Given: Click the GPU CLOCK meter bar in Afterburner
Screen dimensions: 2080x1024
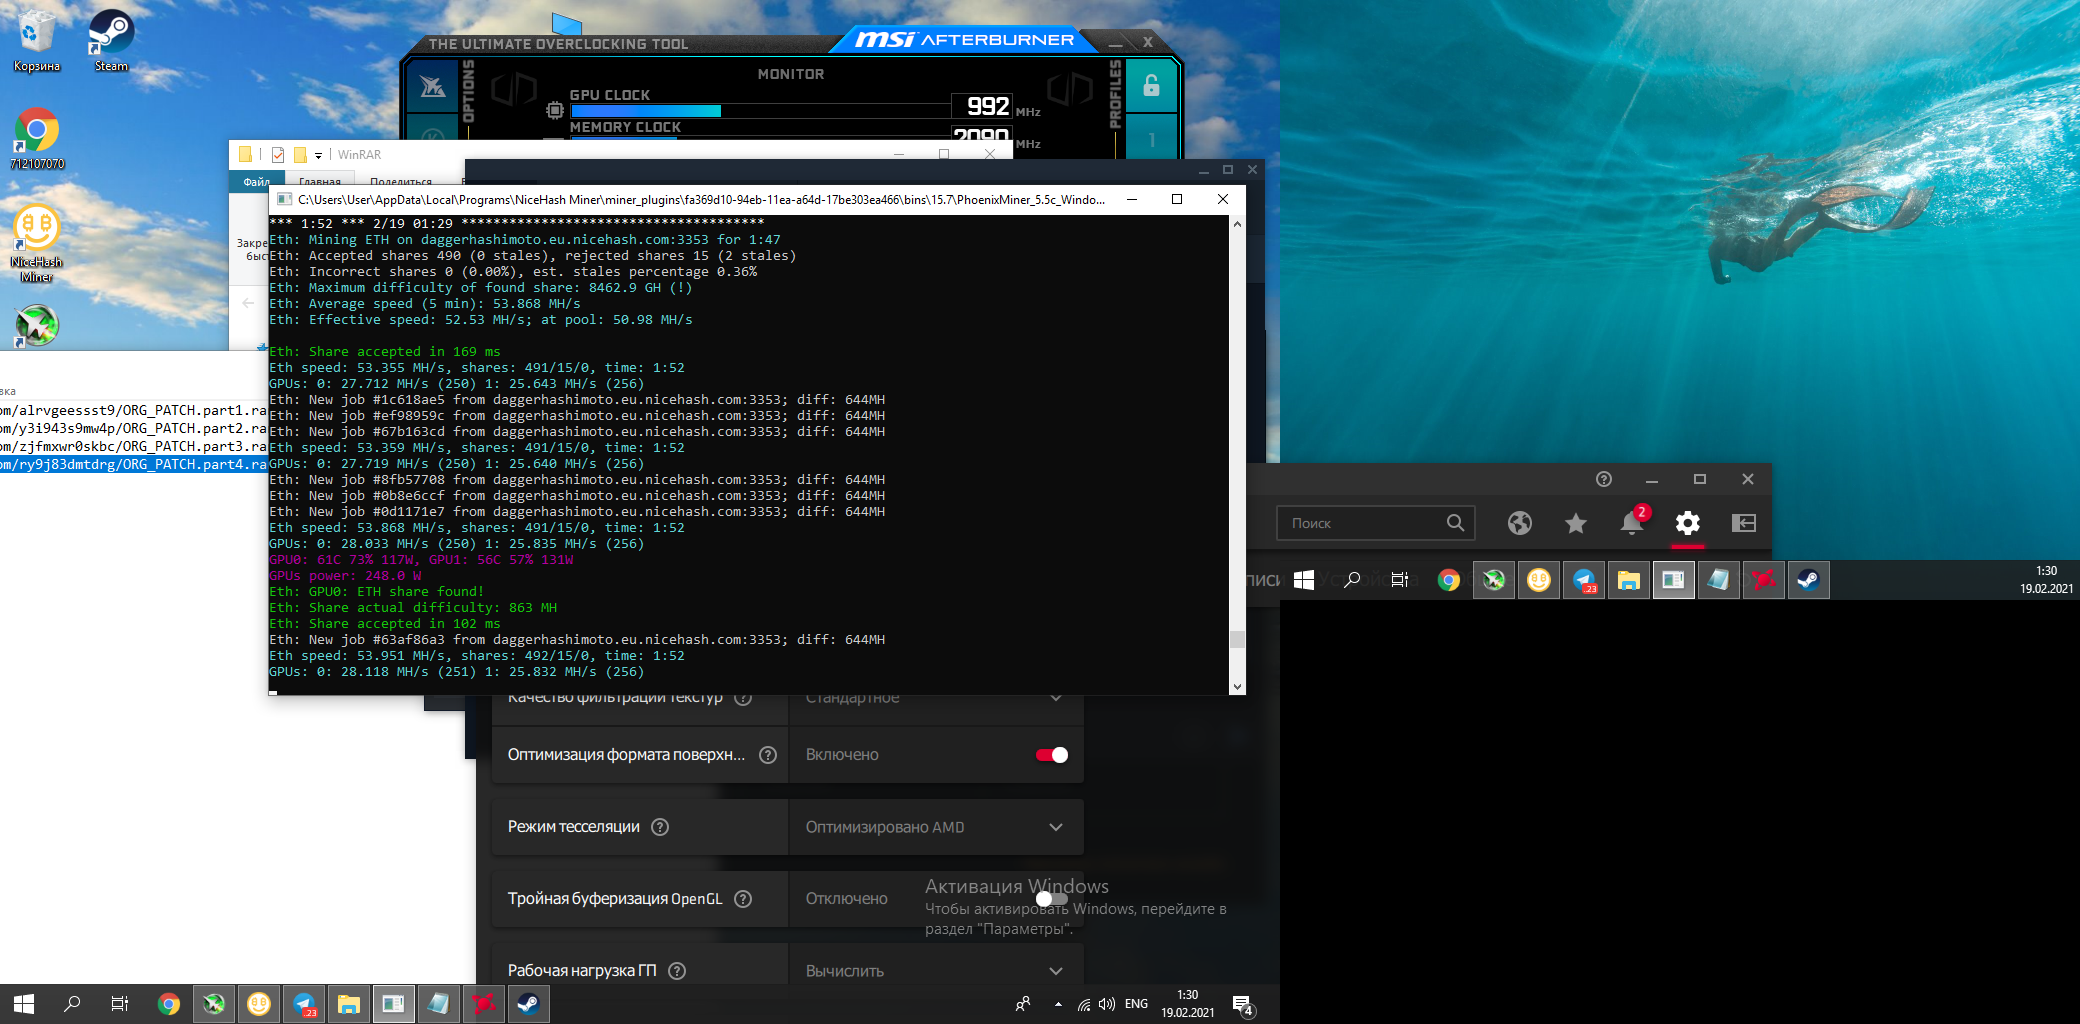Looking at the screenshot, I should point(760,111).
